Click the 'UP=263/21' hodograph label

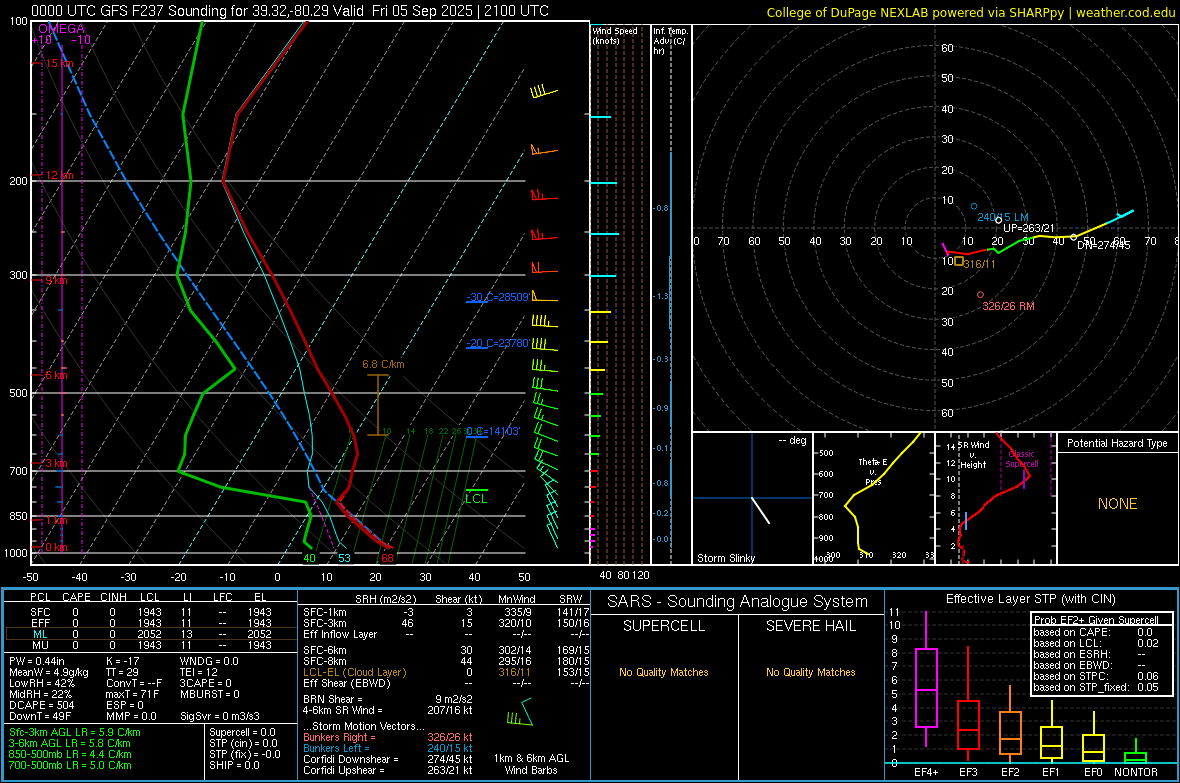1029,228
